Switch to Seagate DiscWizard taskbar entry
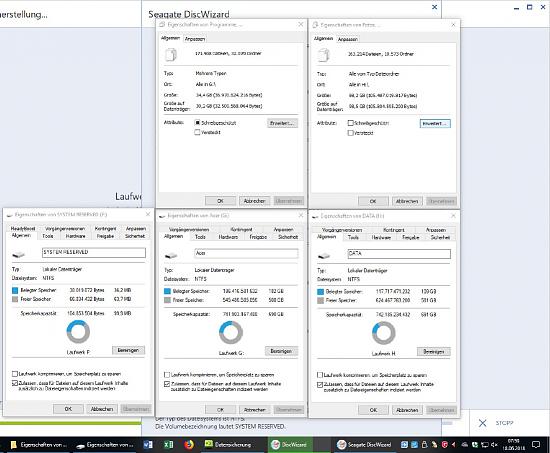Viewport: 550px width, 453px height. (364, 445)
